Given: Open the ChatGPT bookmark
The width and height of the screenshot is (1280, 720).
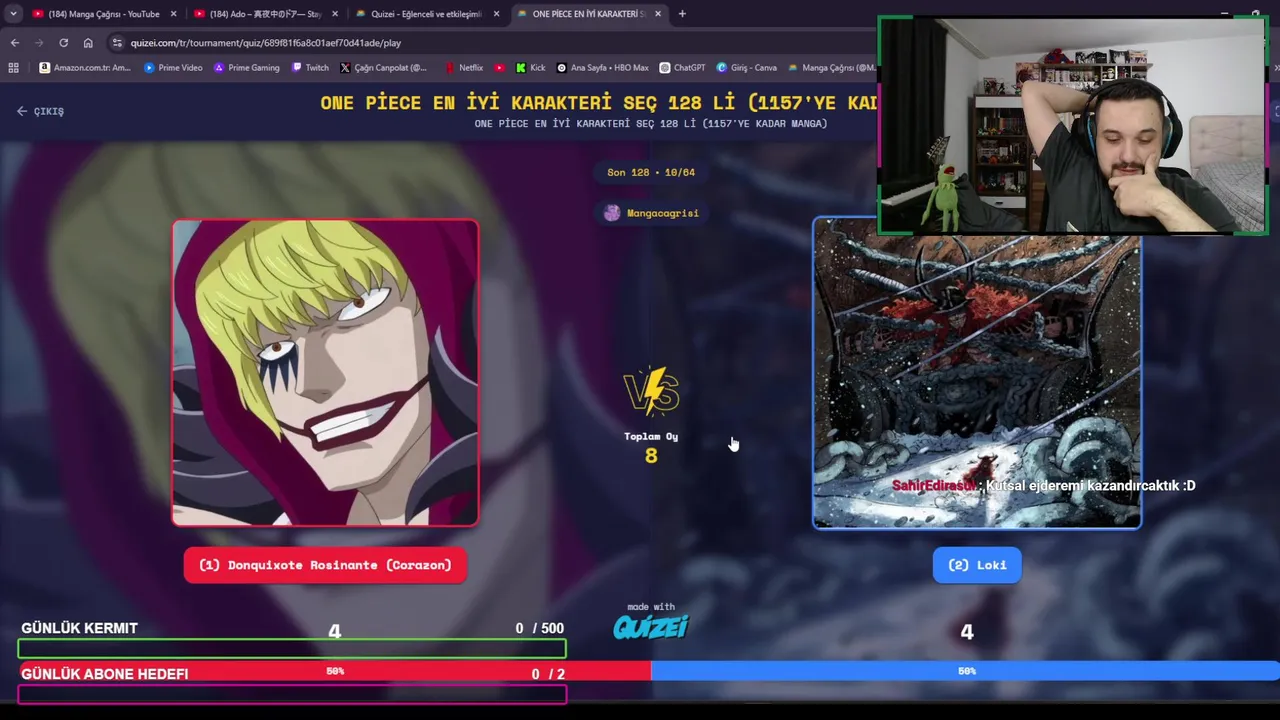Looking at the screenshot, I should pyautogui.click(x=682, y=68).
